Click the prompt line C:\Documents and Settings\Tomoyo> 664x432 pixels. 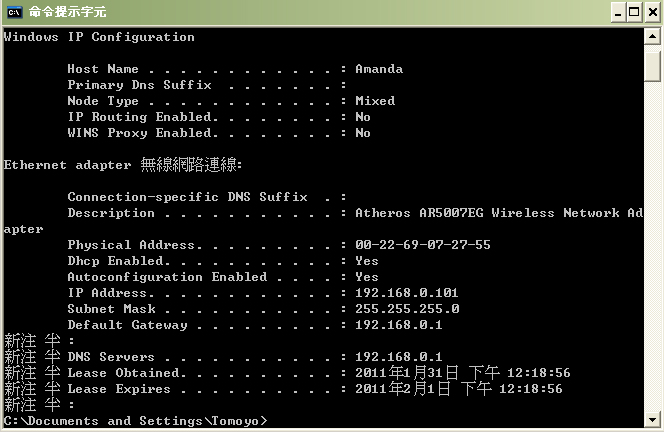click(x=135, y=421)
